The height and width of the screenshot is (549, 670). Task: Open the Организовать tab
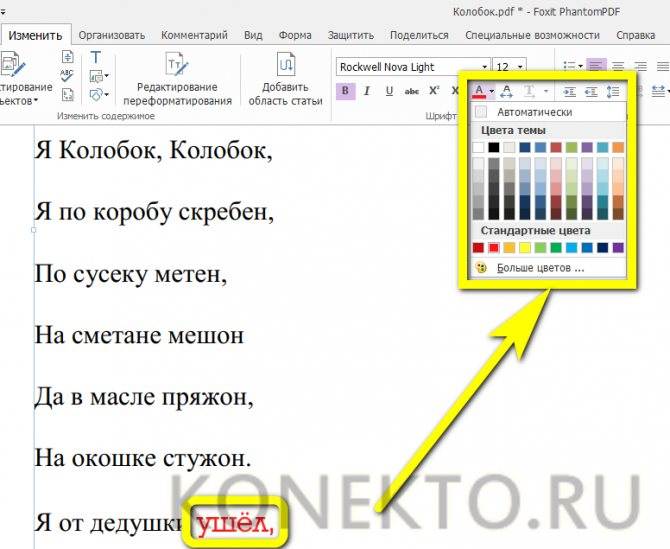112,35
